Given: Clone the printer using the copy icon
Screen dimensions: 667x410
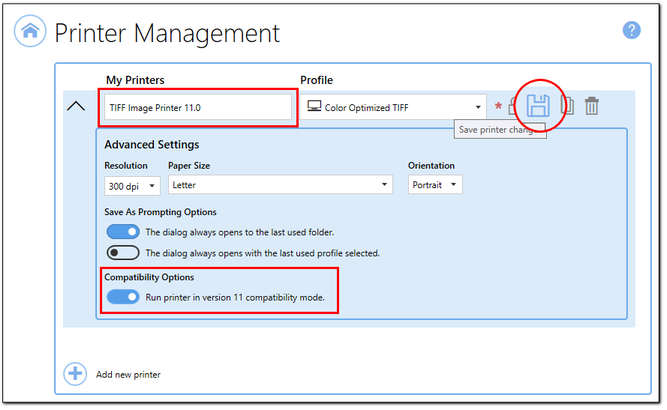Looking at the screenshot, I should 567,105.
